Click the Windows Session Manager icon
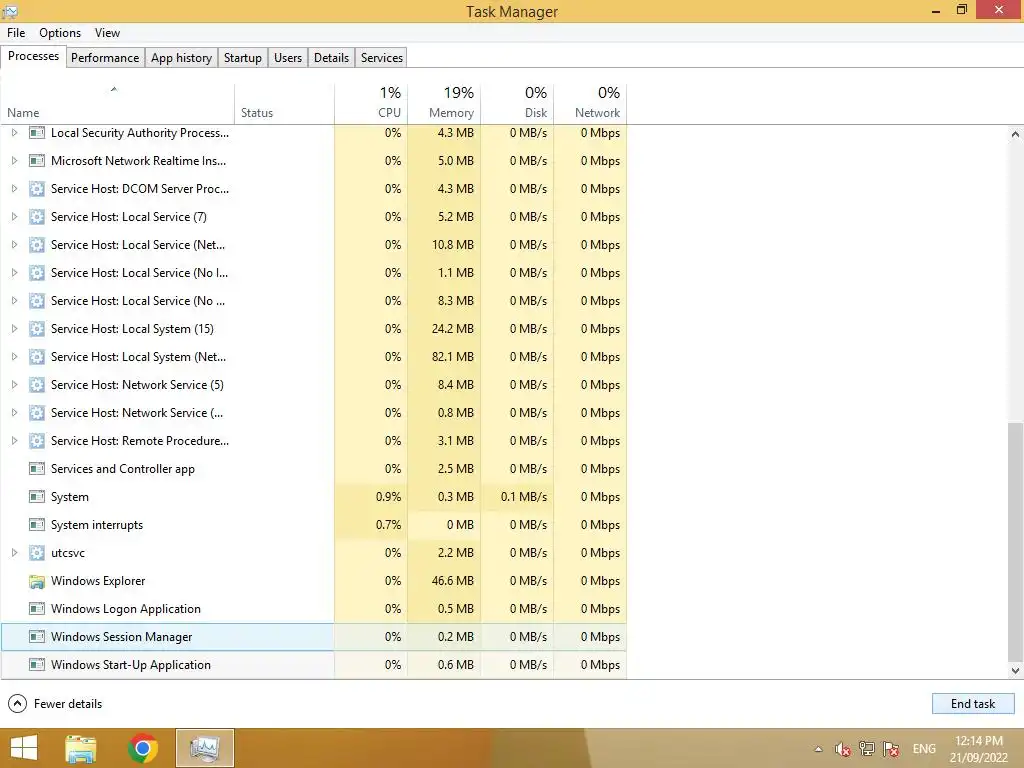 click(x=37, y=637)
